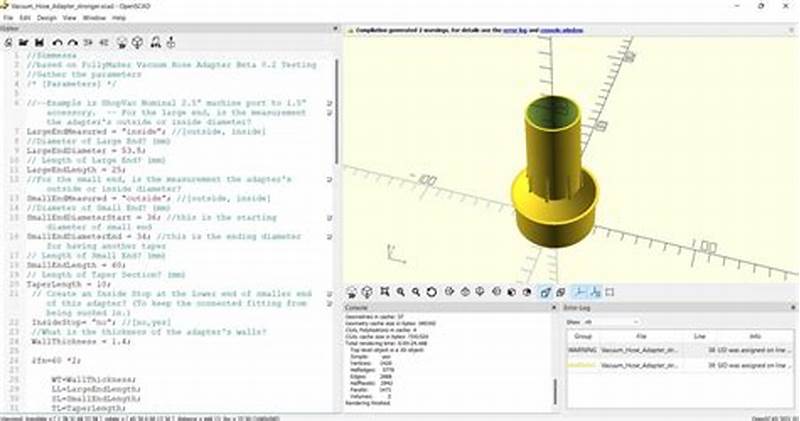800x421 pixels.
Task: Toggle Orthogonal projection in viewport toolbar
Action: (x=560, y=292)
